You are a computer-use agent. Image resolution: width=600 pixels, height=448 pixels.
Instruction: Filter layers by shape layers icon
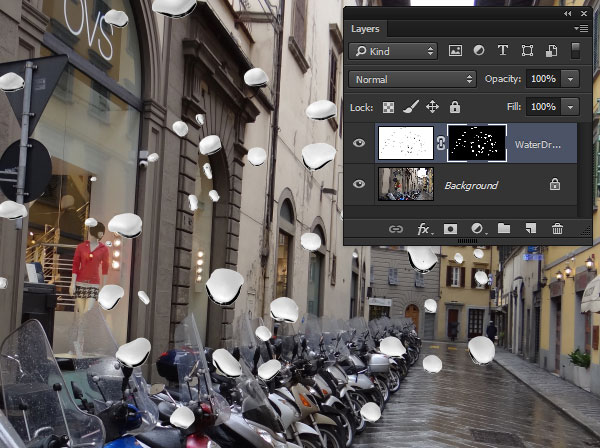pyautogui.click(x=526, y=51)
